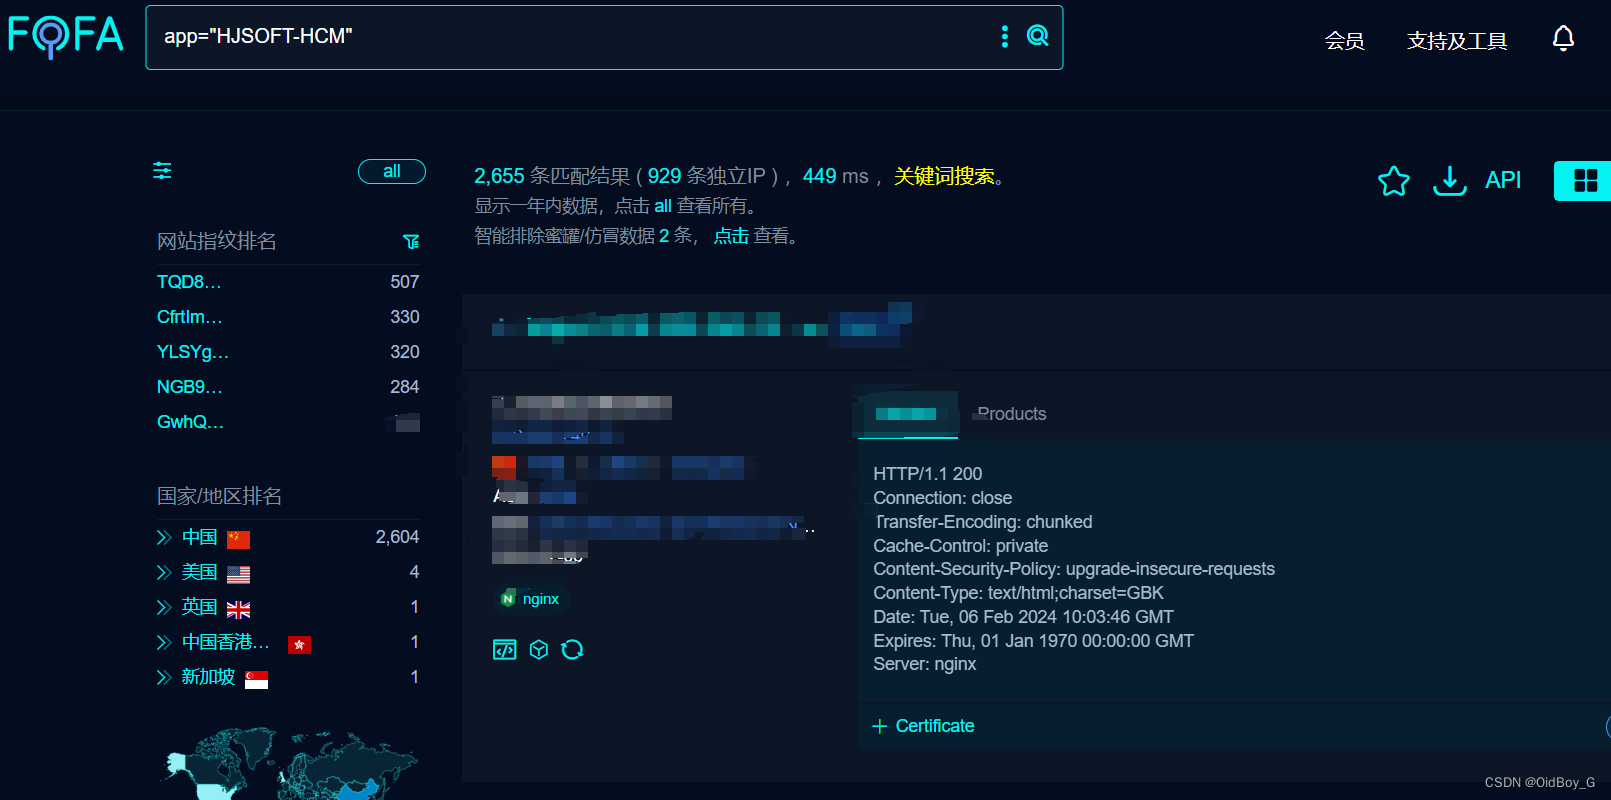1611x800 pixels.
Task: Click the world map thumbnail
Action: click(290, 763)
